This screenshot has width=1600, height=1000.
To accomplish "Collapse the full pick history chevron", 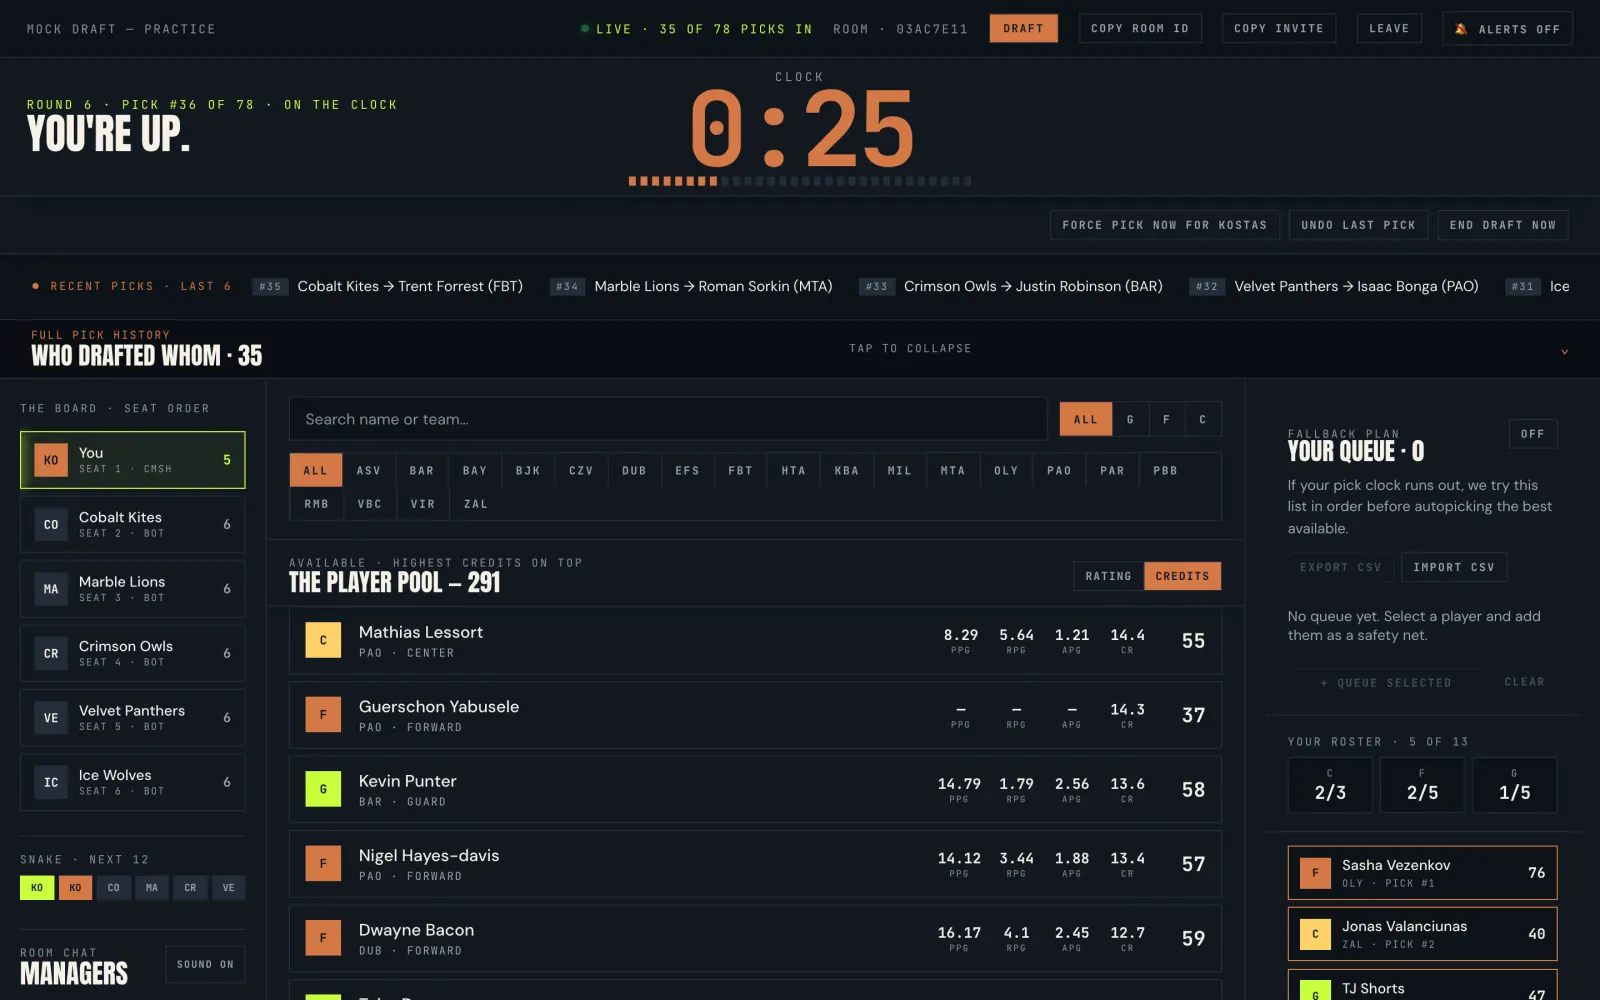I will 1565,351.
